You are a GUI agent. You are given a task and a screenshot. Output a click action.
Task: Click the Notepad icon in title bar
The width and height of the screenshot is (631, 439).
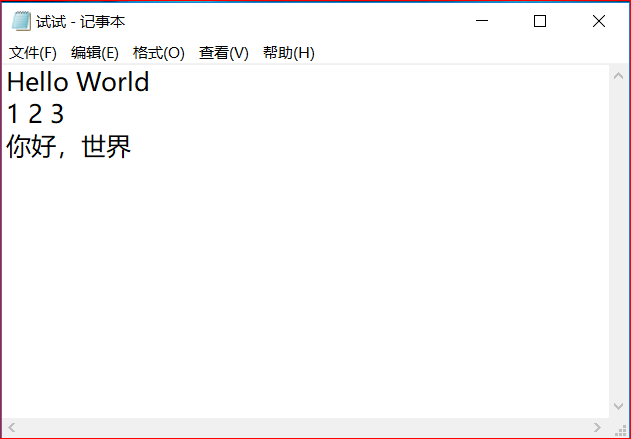pos(21,21)
